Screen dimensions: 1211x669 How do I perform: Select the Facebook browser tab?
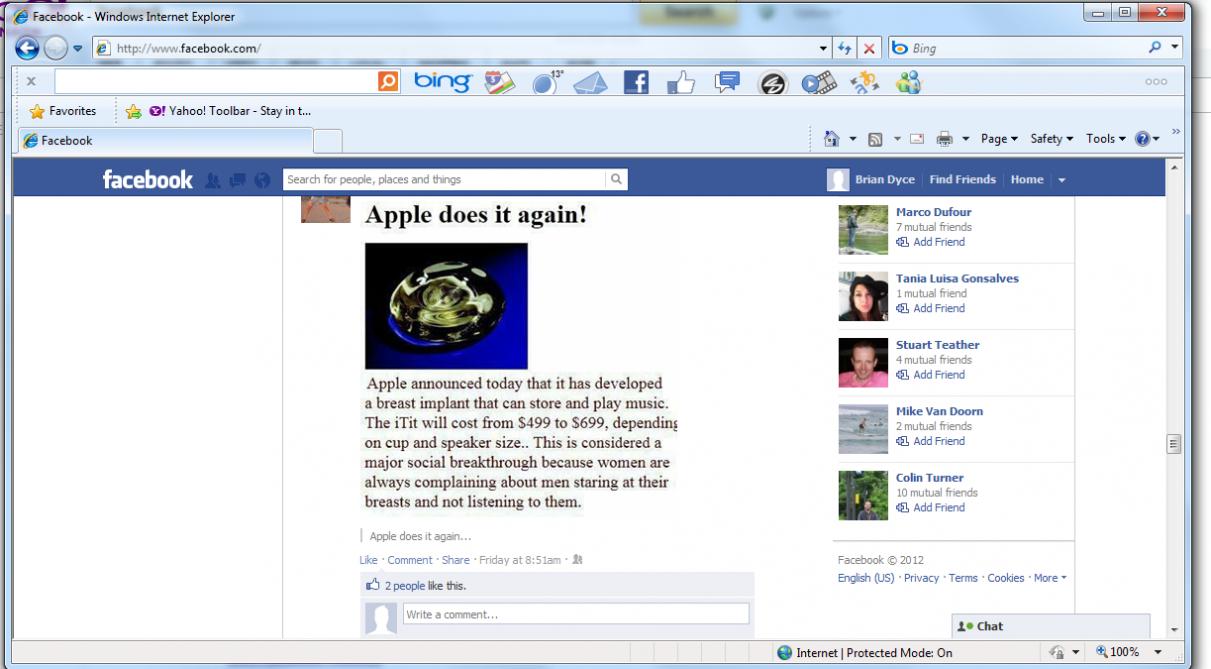pyautogui.click(x=168, y=141)
